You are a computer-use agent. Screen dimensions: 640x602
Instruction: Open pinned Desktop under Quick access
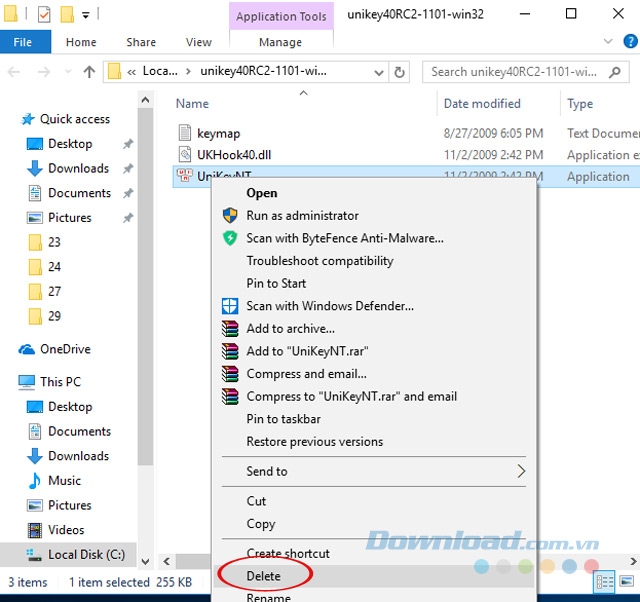pos(70,144)
